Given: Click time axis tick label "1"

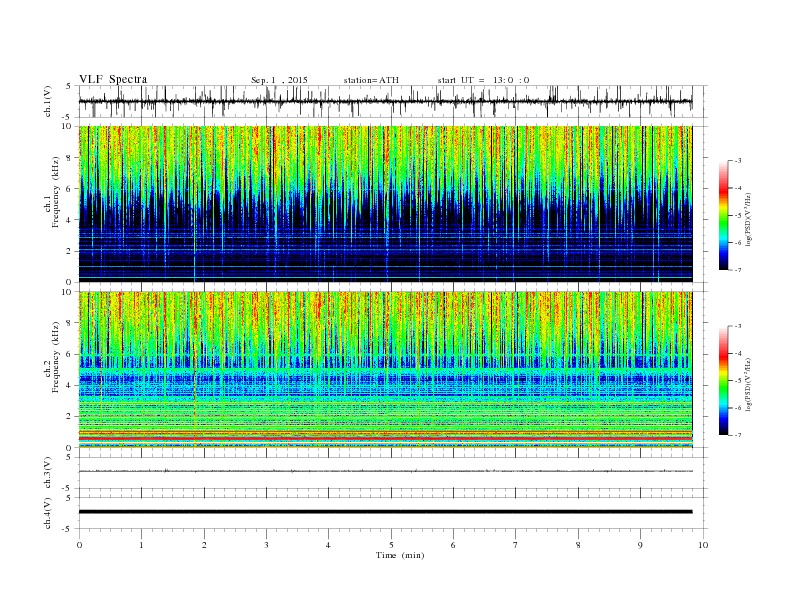Looking at the screenshot, I should (141, 545).
